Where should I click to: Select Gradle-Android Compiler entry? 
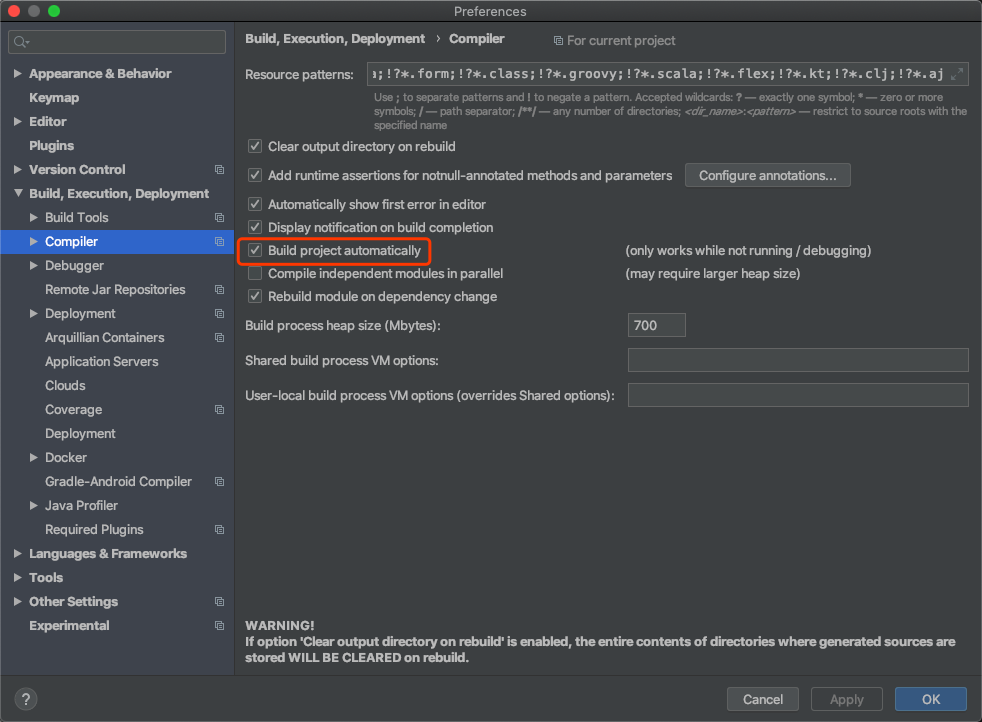pos(118,482)
